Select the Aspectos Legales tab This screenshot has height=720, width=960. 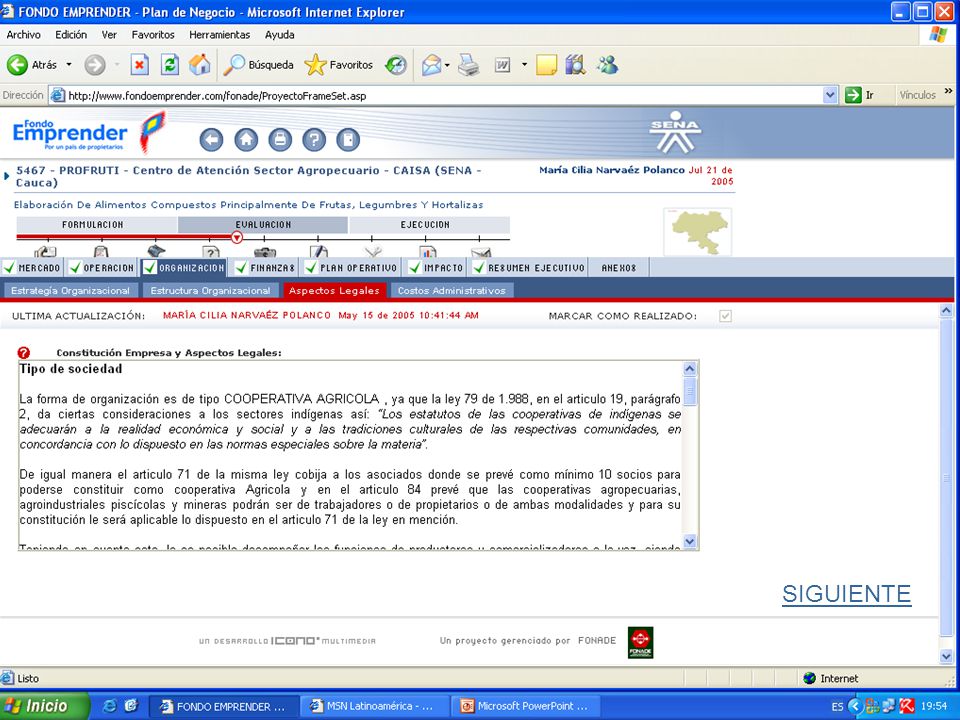pyautogui.click(x=334, y=291)
